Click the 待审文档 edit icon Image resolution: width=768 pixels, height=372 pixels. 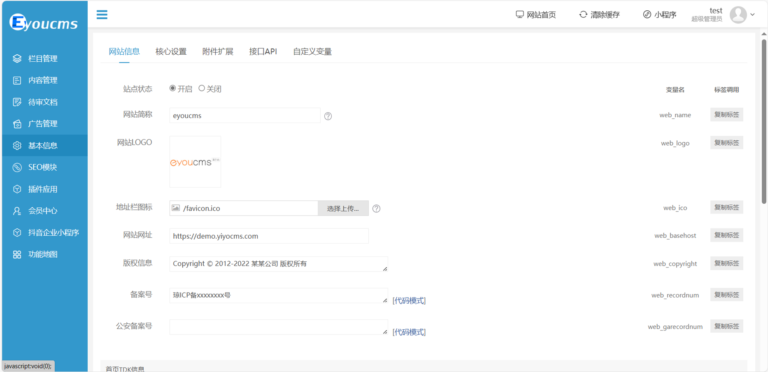pyautogui.click(x=17, y=102)
